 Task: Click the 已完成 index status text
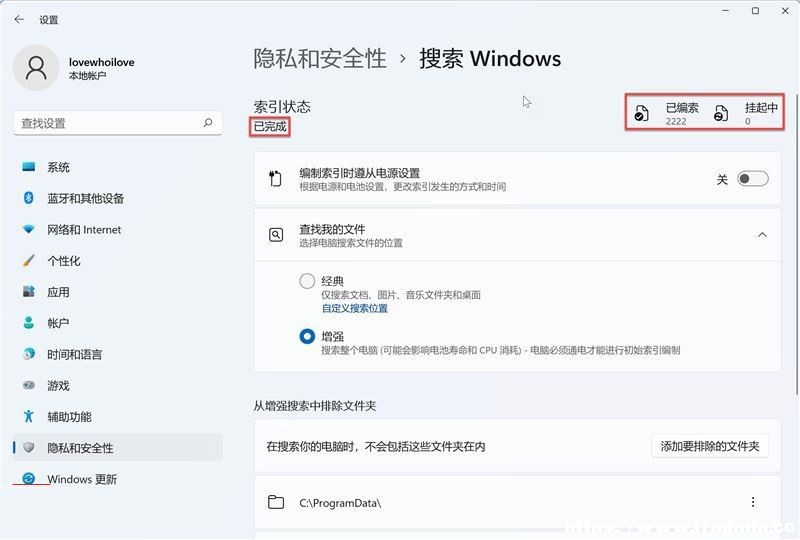pos(270,126)
